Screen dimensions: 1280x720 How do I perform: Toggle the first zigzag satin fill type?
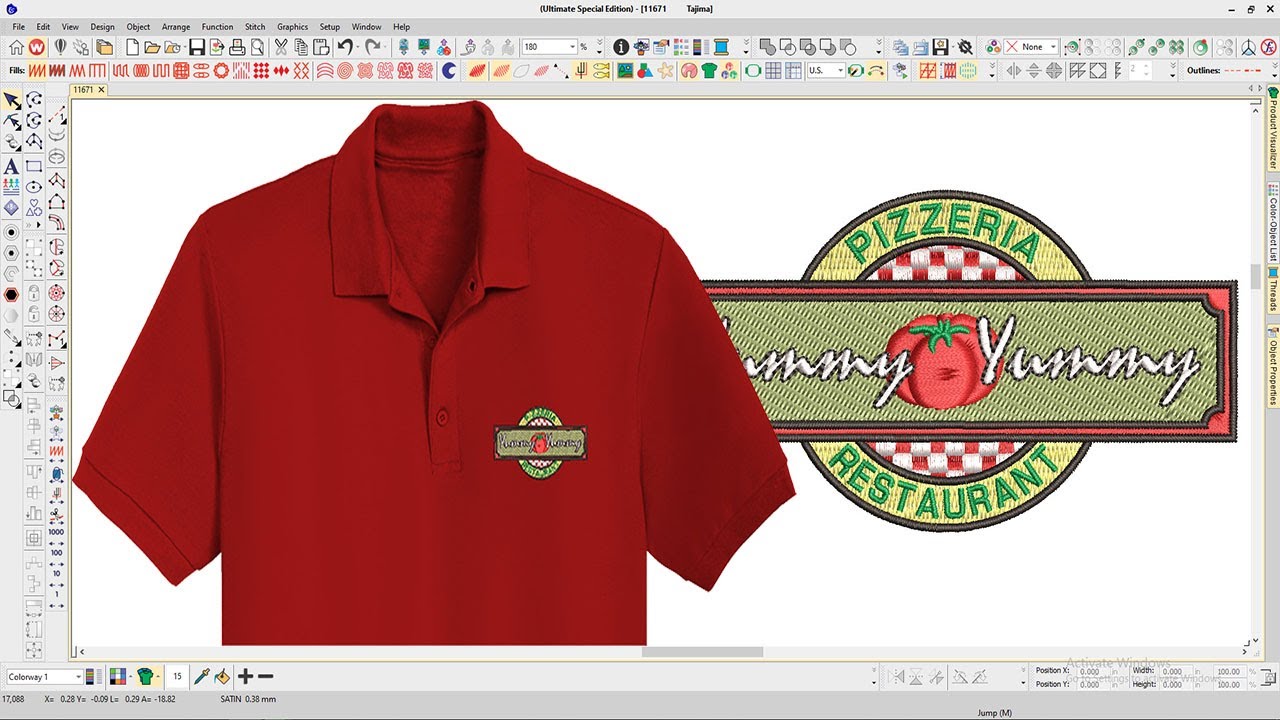(37, 71)
